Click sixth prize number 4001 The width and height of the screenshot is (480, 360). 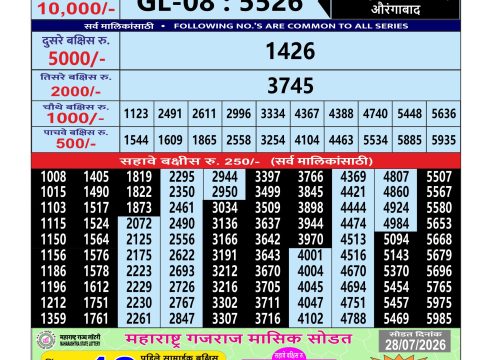pos(310,255)
